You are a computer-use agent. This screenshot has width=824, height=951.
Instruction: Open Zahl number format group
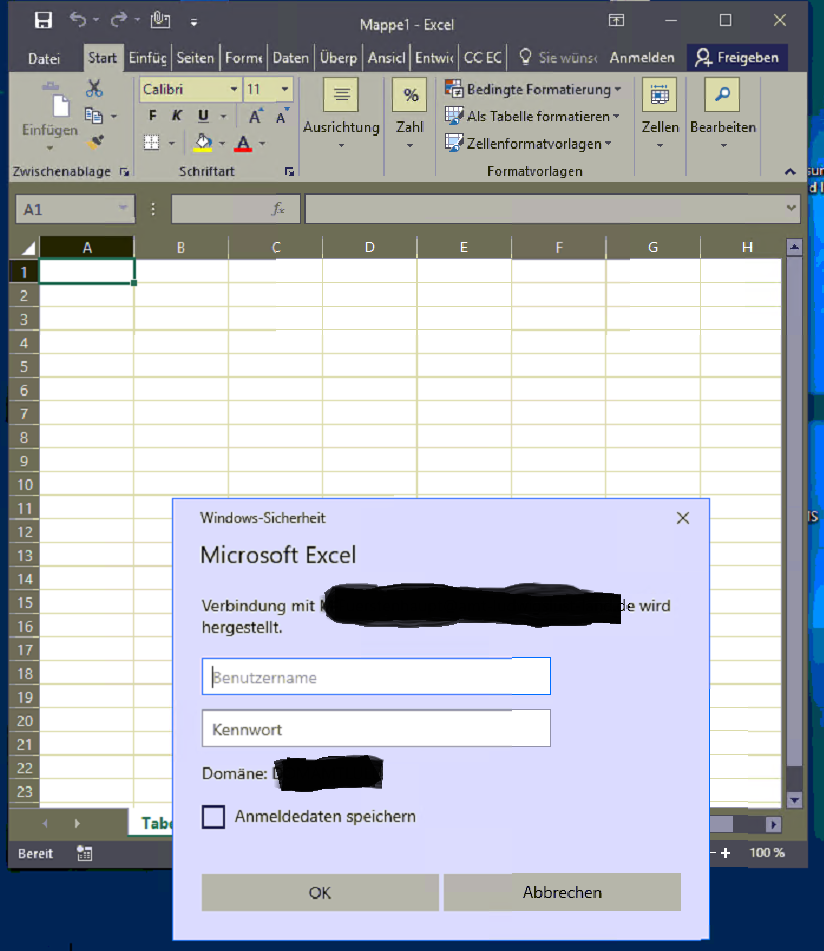[410, 115]
